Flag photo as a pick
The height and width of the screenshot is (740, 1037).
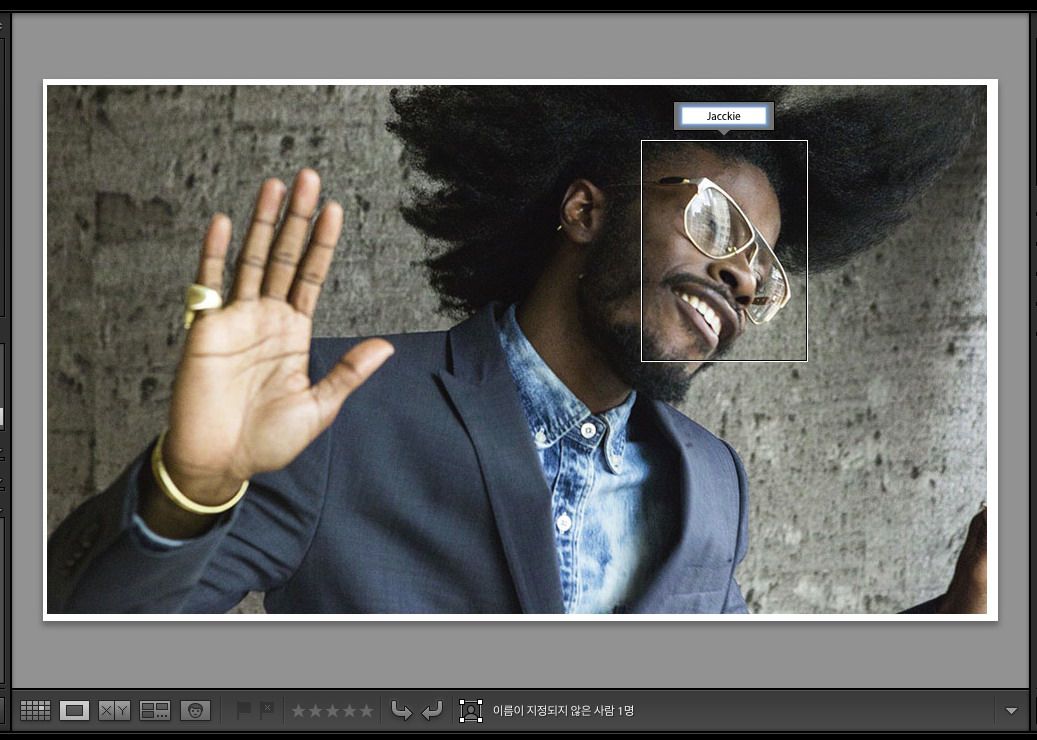coord(244,710)
